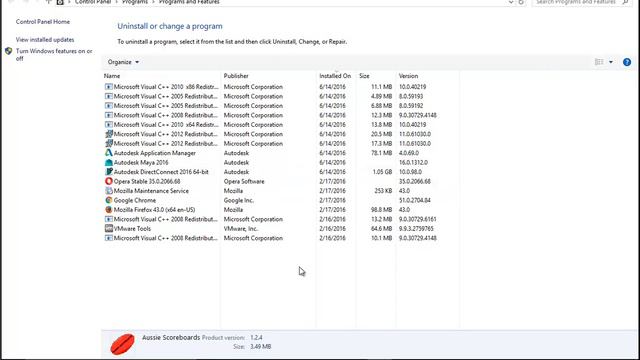
Task: Click the Opera Software publisher cell
Action: [244, 181]
